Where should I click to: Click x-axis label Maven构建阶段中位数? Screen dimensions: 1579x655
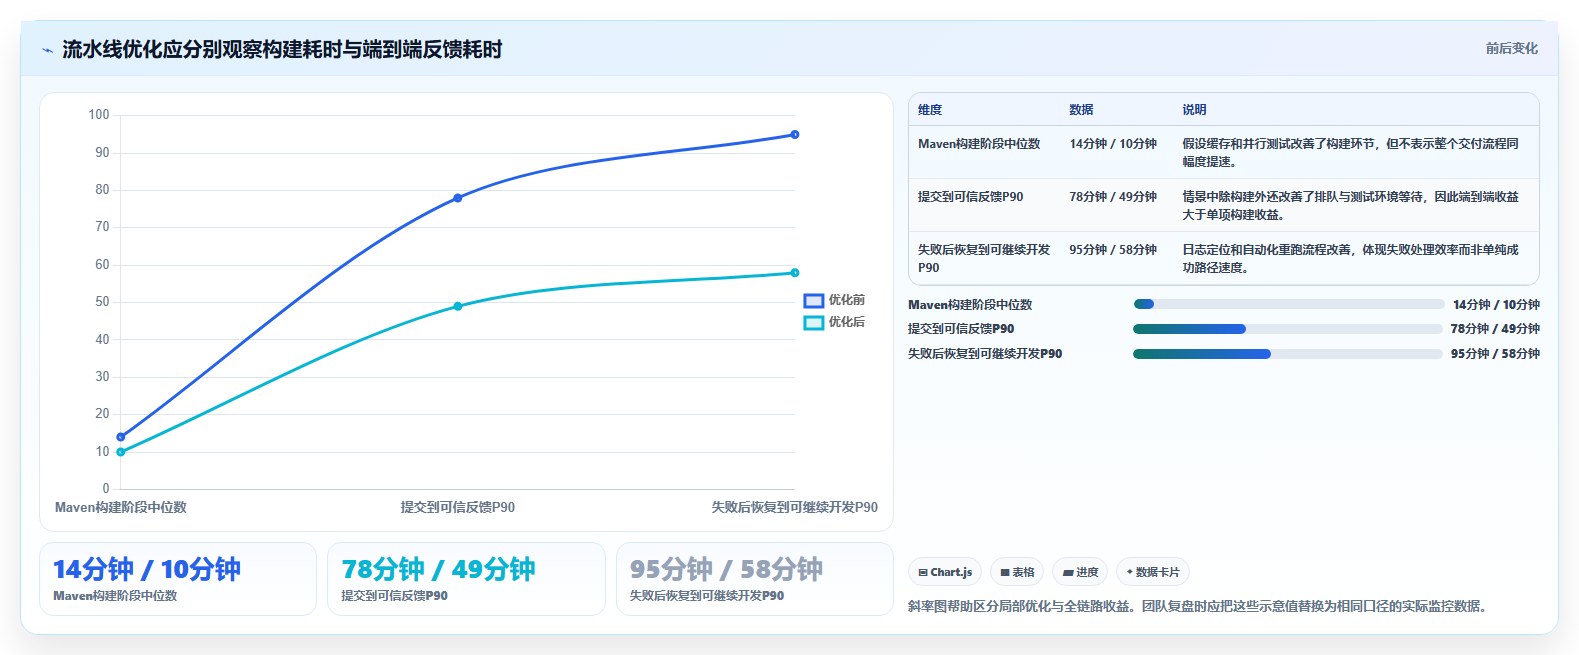(121, 508)
